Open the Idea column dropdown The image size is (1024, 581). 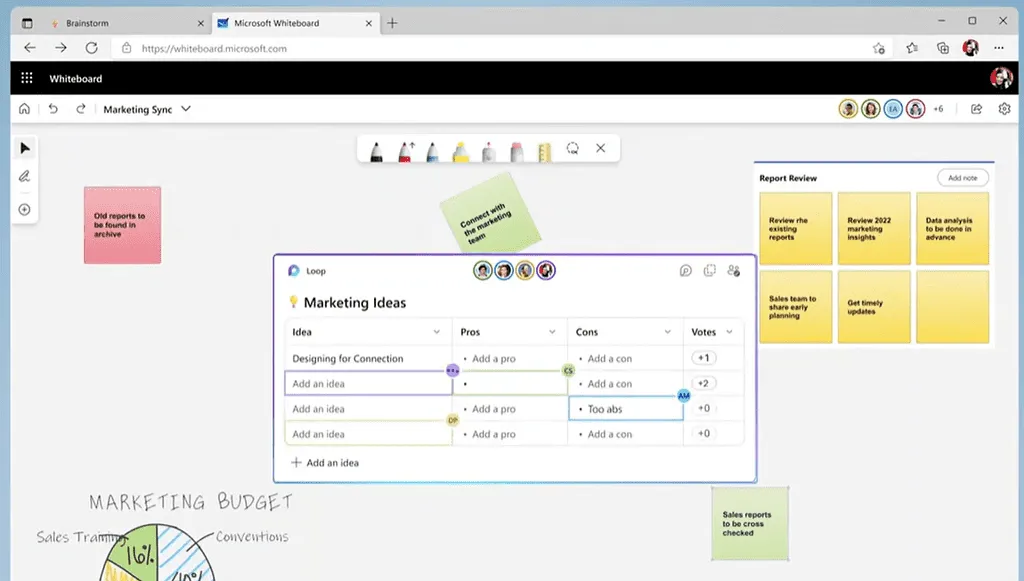437,331
